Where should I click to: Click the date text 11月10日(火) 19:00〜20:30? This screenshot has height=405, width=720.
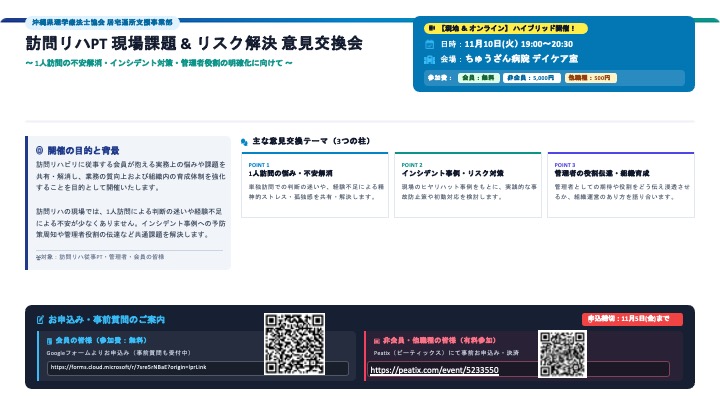click(518, 44)
